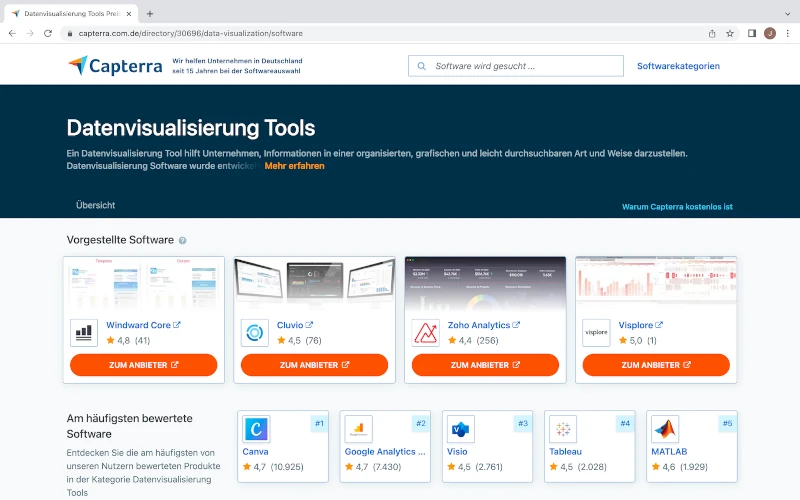Viewport: 800px width, 500px height.
Task: Open Warum Capterra kostenlos ist link
Action: pyautogui.click(x=677, y=207)
